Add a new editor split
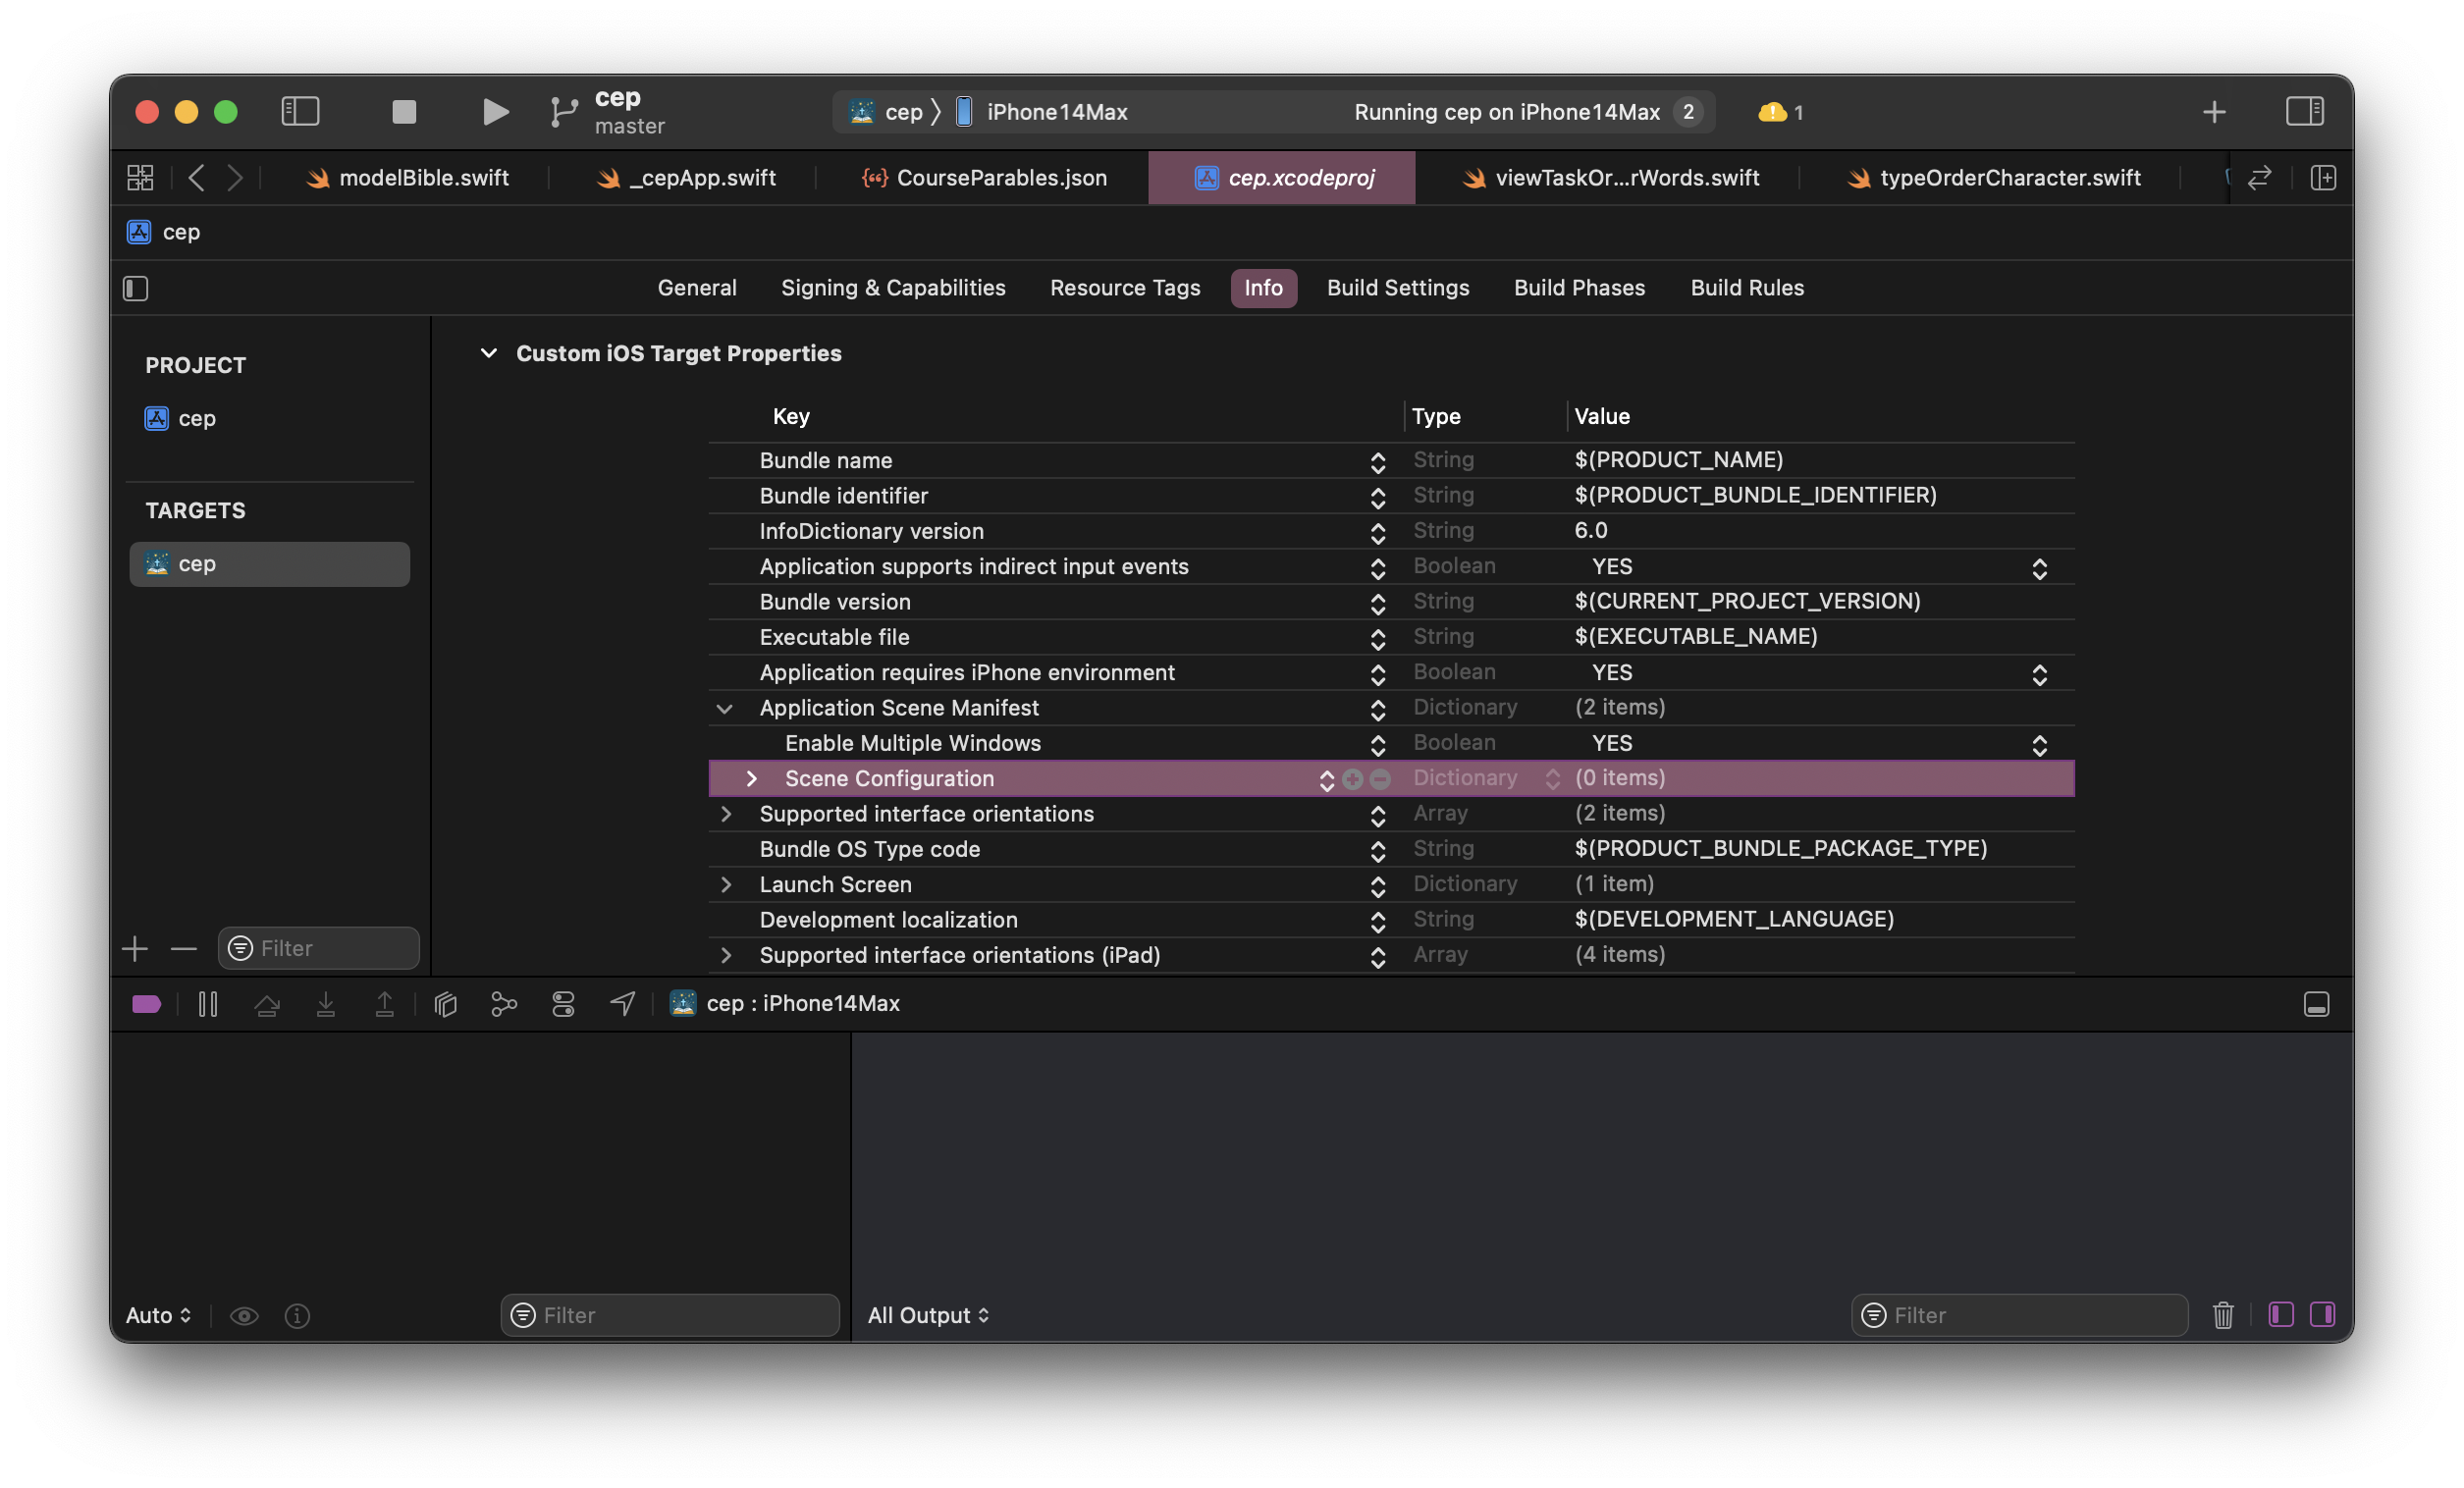 tap(2323, 178)
